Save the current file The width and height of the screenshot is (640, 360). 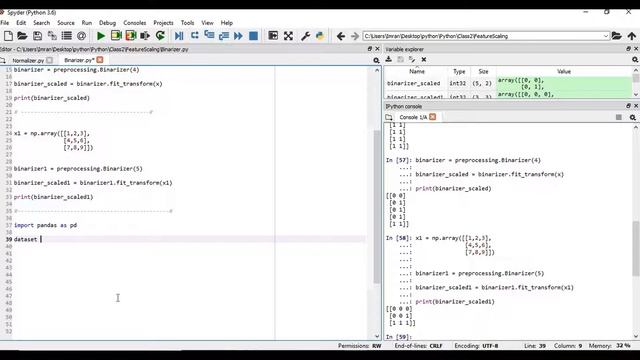pyautogui.click(x=37, y=36)
